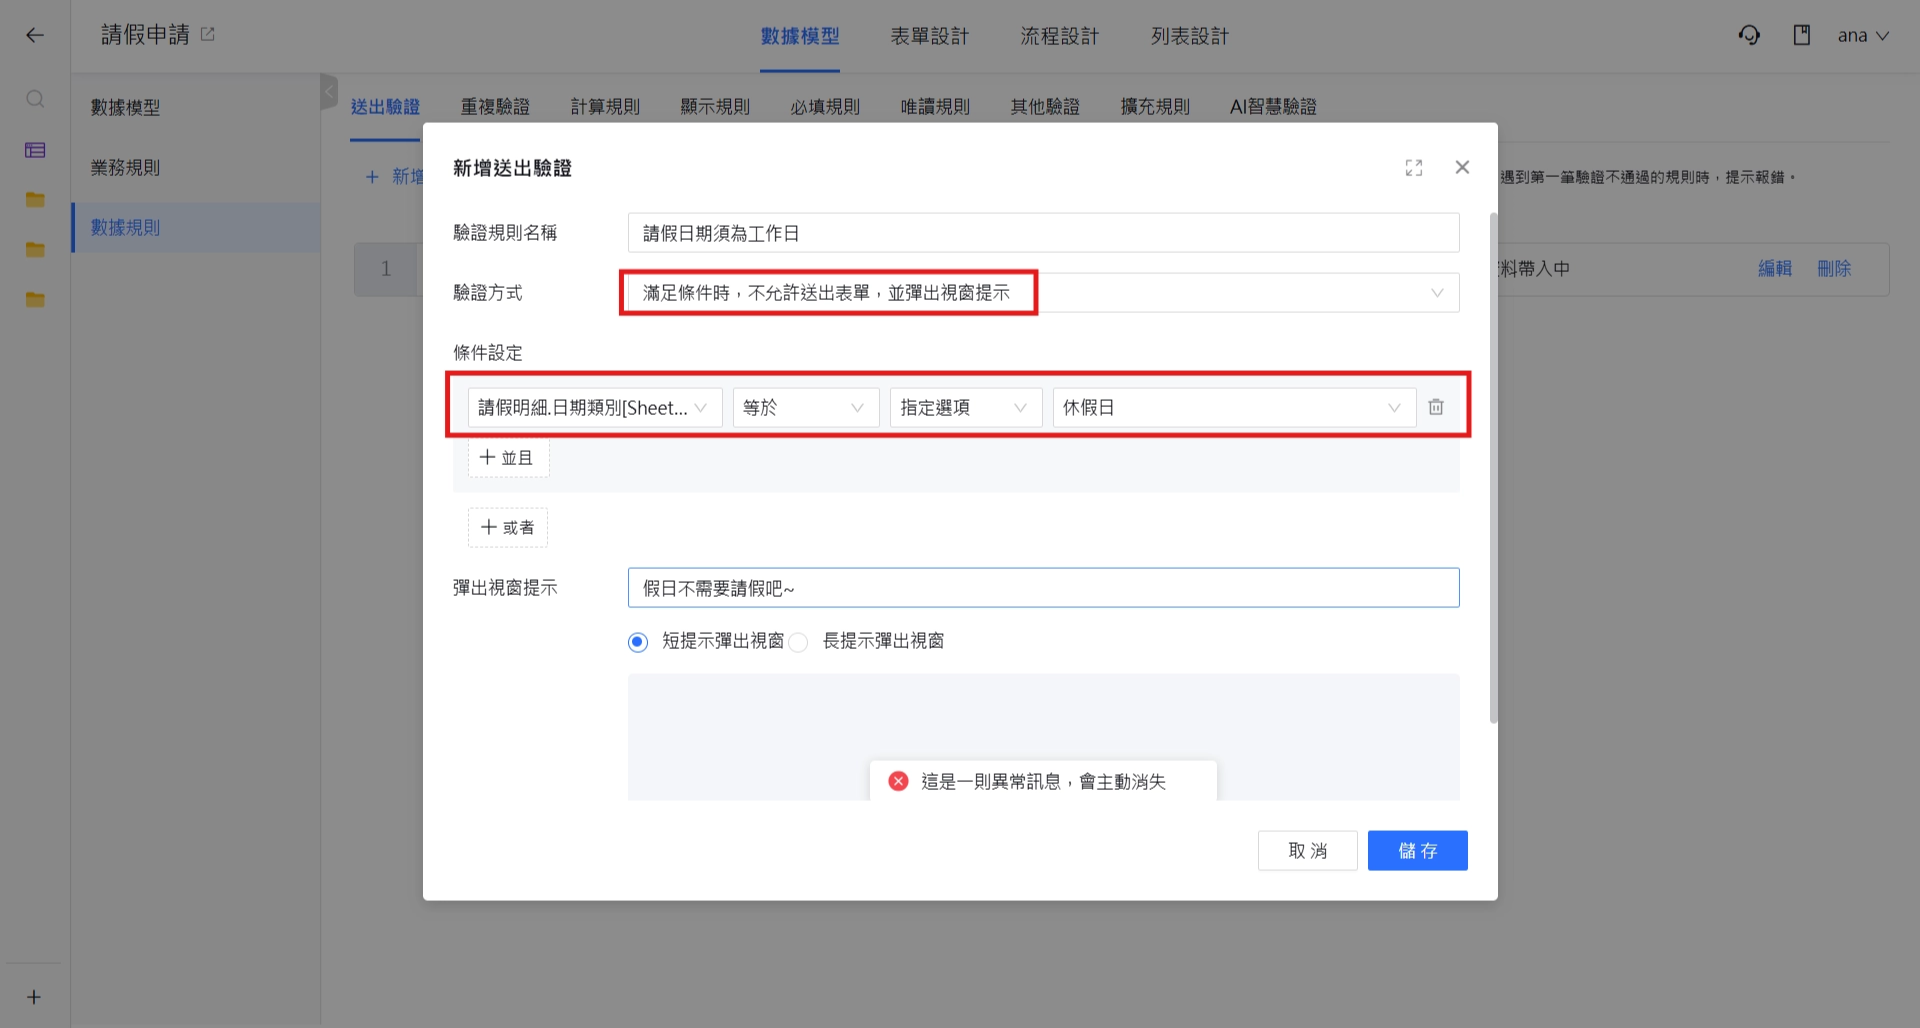Click the 編輯 link in rule row
The height and width of the screenshot is (1028, 1920).
1775,269
